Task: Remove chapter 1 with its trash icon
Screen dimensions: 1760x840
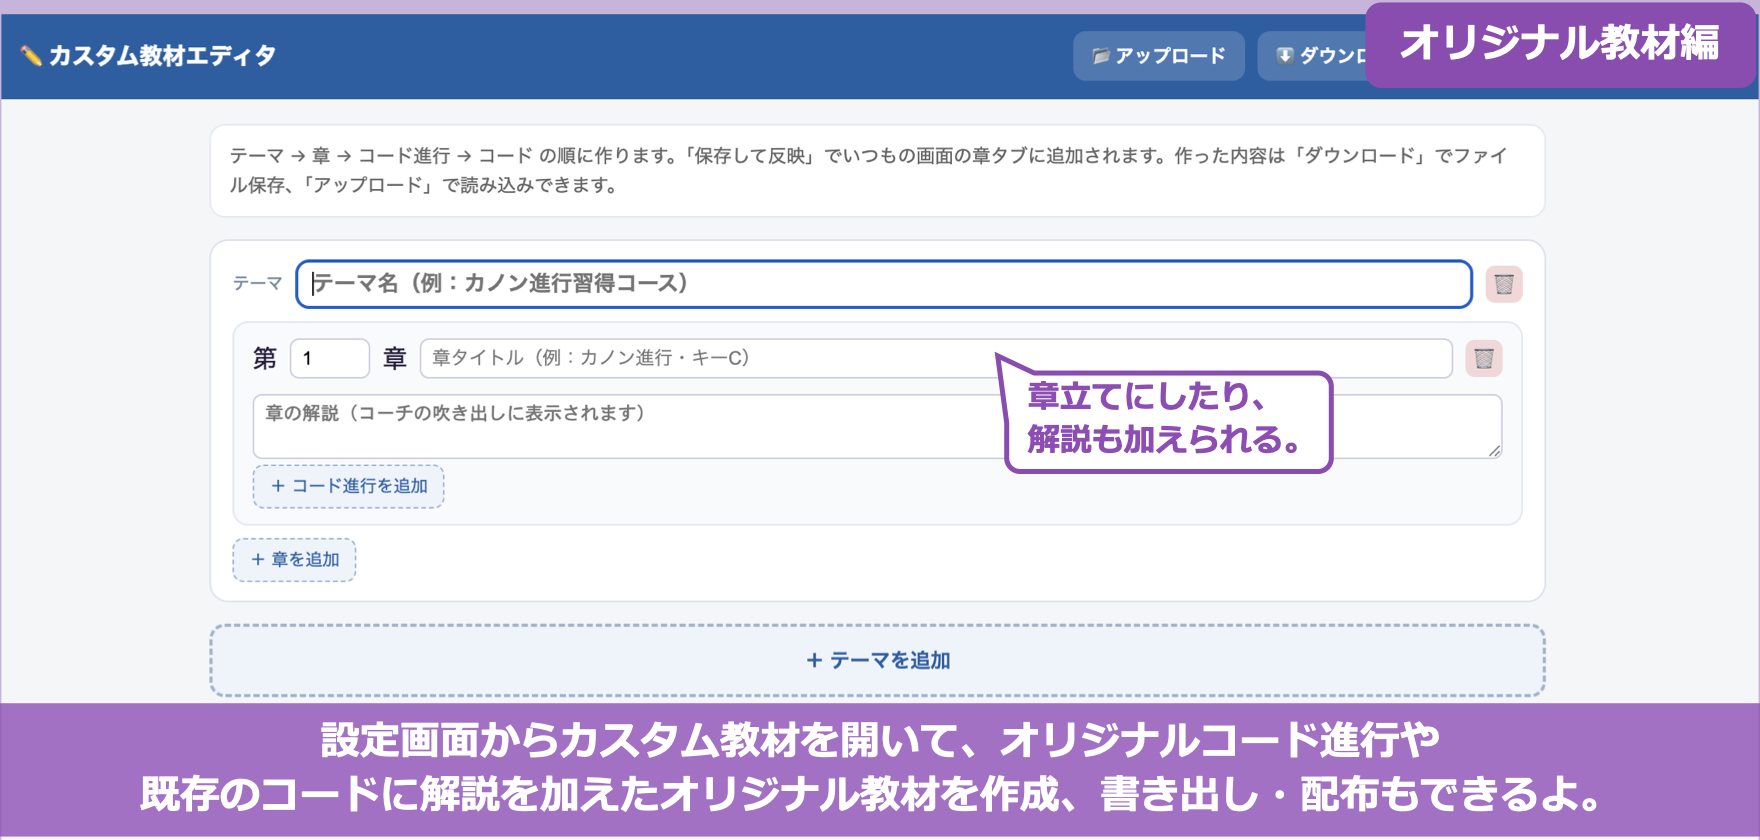Action: tap(1484, 358)
